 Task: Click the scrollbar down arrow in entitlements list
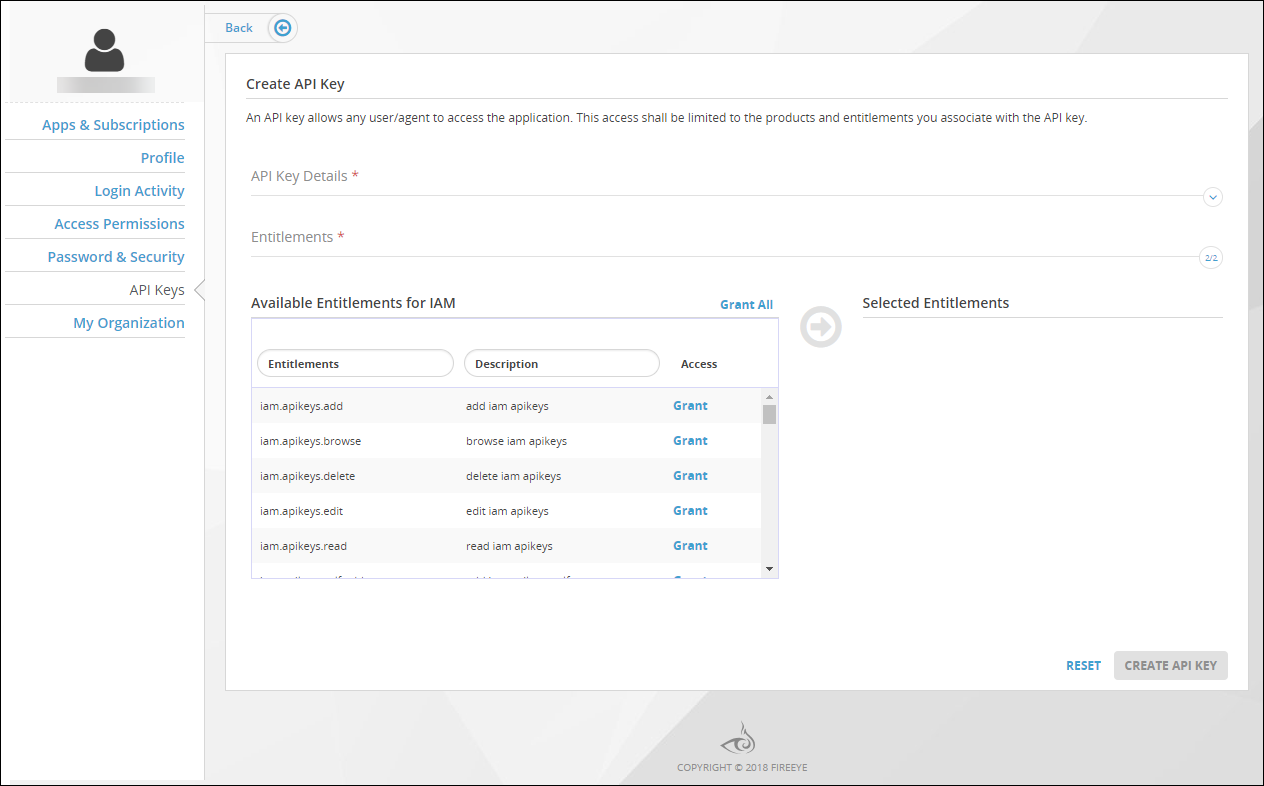pyautogui.click(x=769, y=569)
